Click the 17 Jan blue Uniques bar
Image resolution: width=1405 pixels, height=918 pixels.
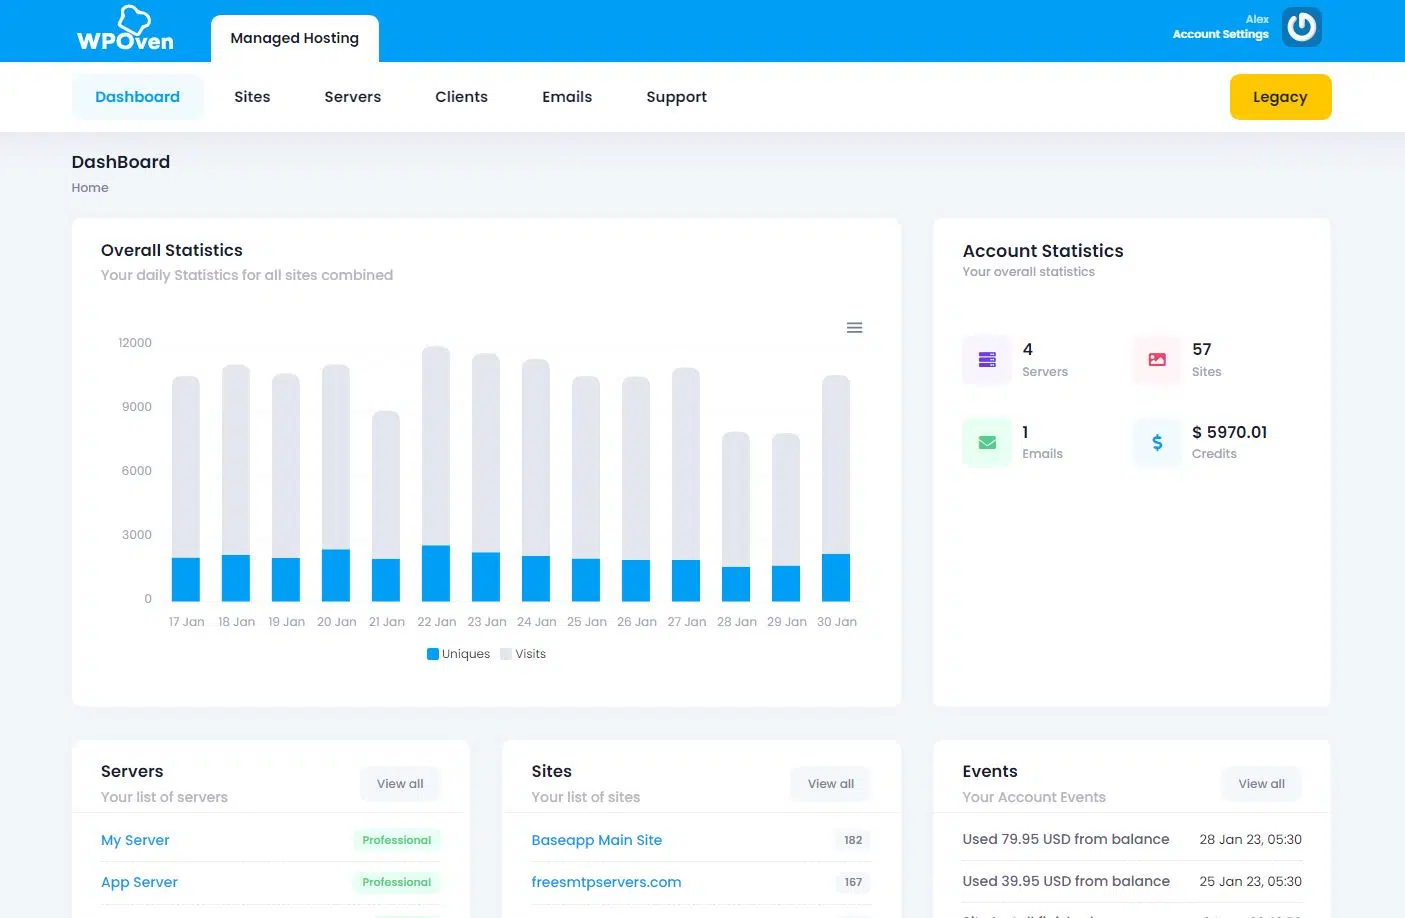[x=186, y=580]
